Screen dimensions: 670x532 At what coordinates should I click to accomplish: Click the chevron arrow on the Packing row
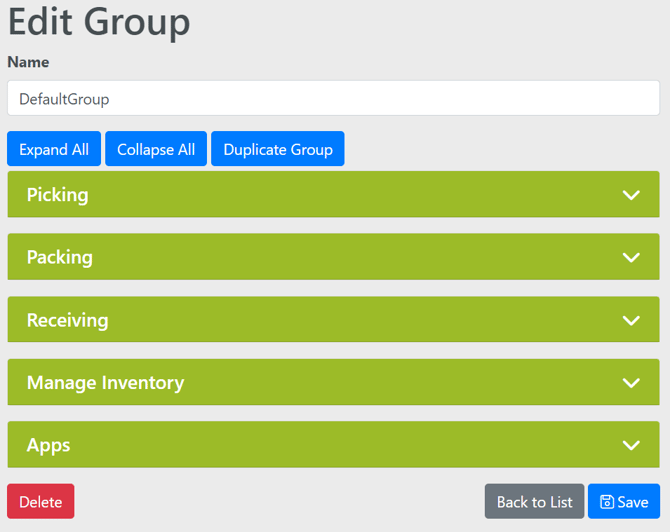pos(631,257)
